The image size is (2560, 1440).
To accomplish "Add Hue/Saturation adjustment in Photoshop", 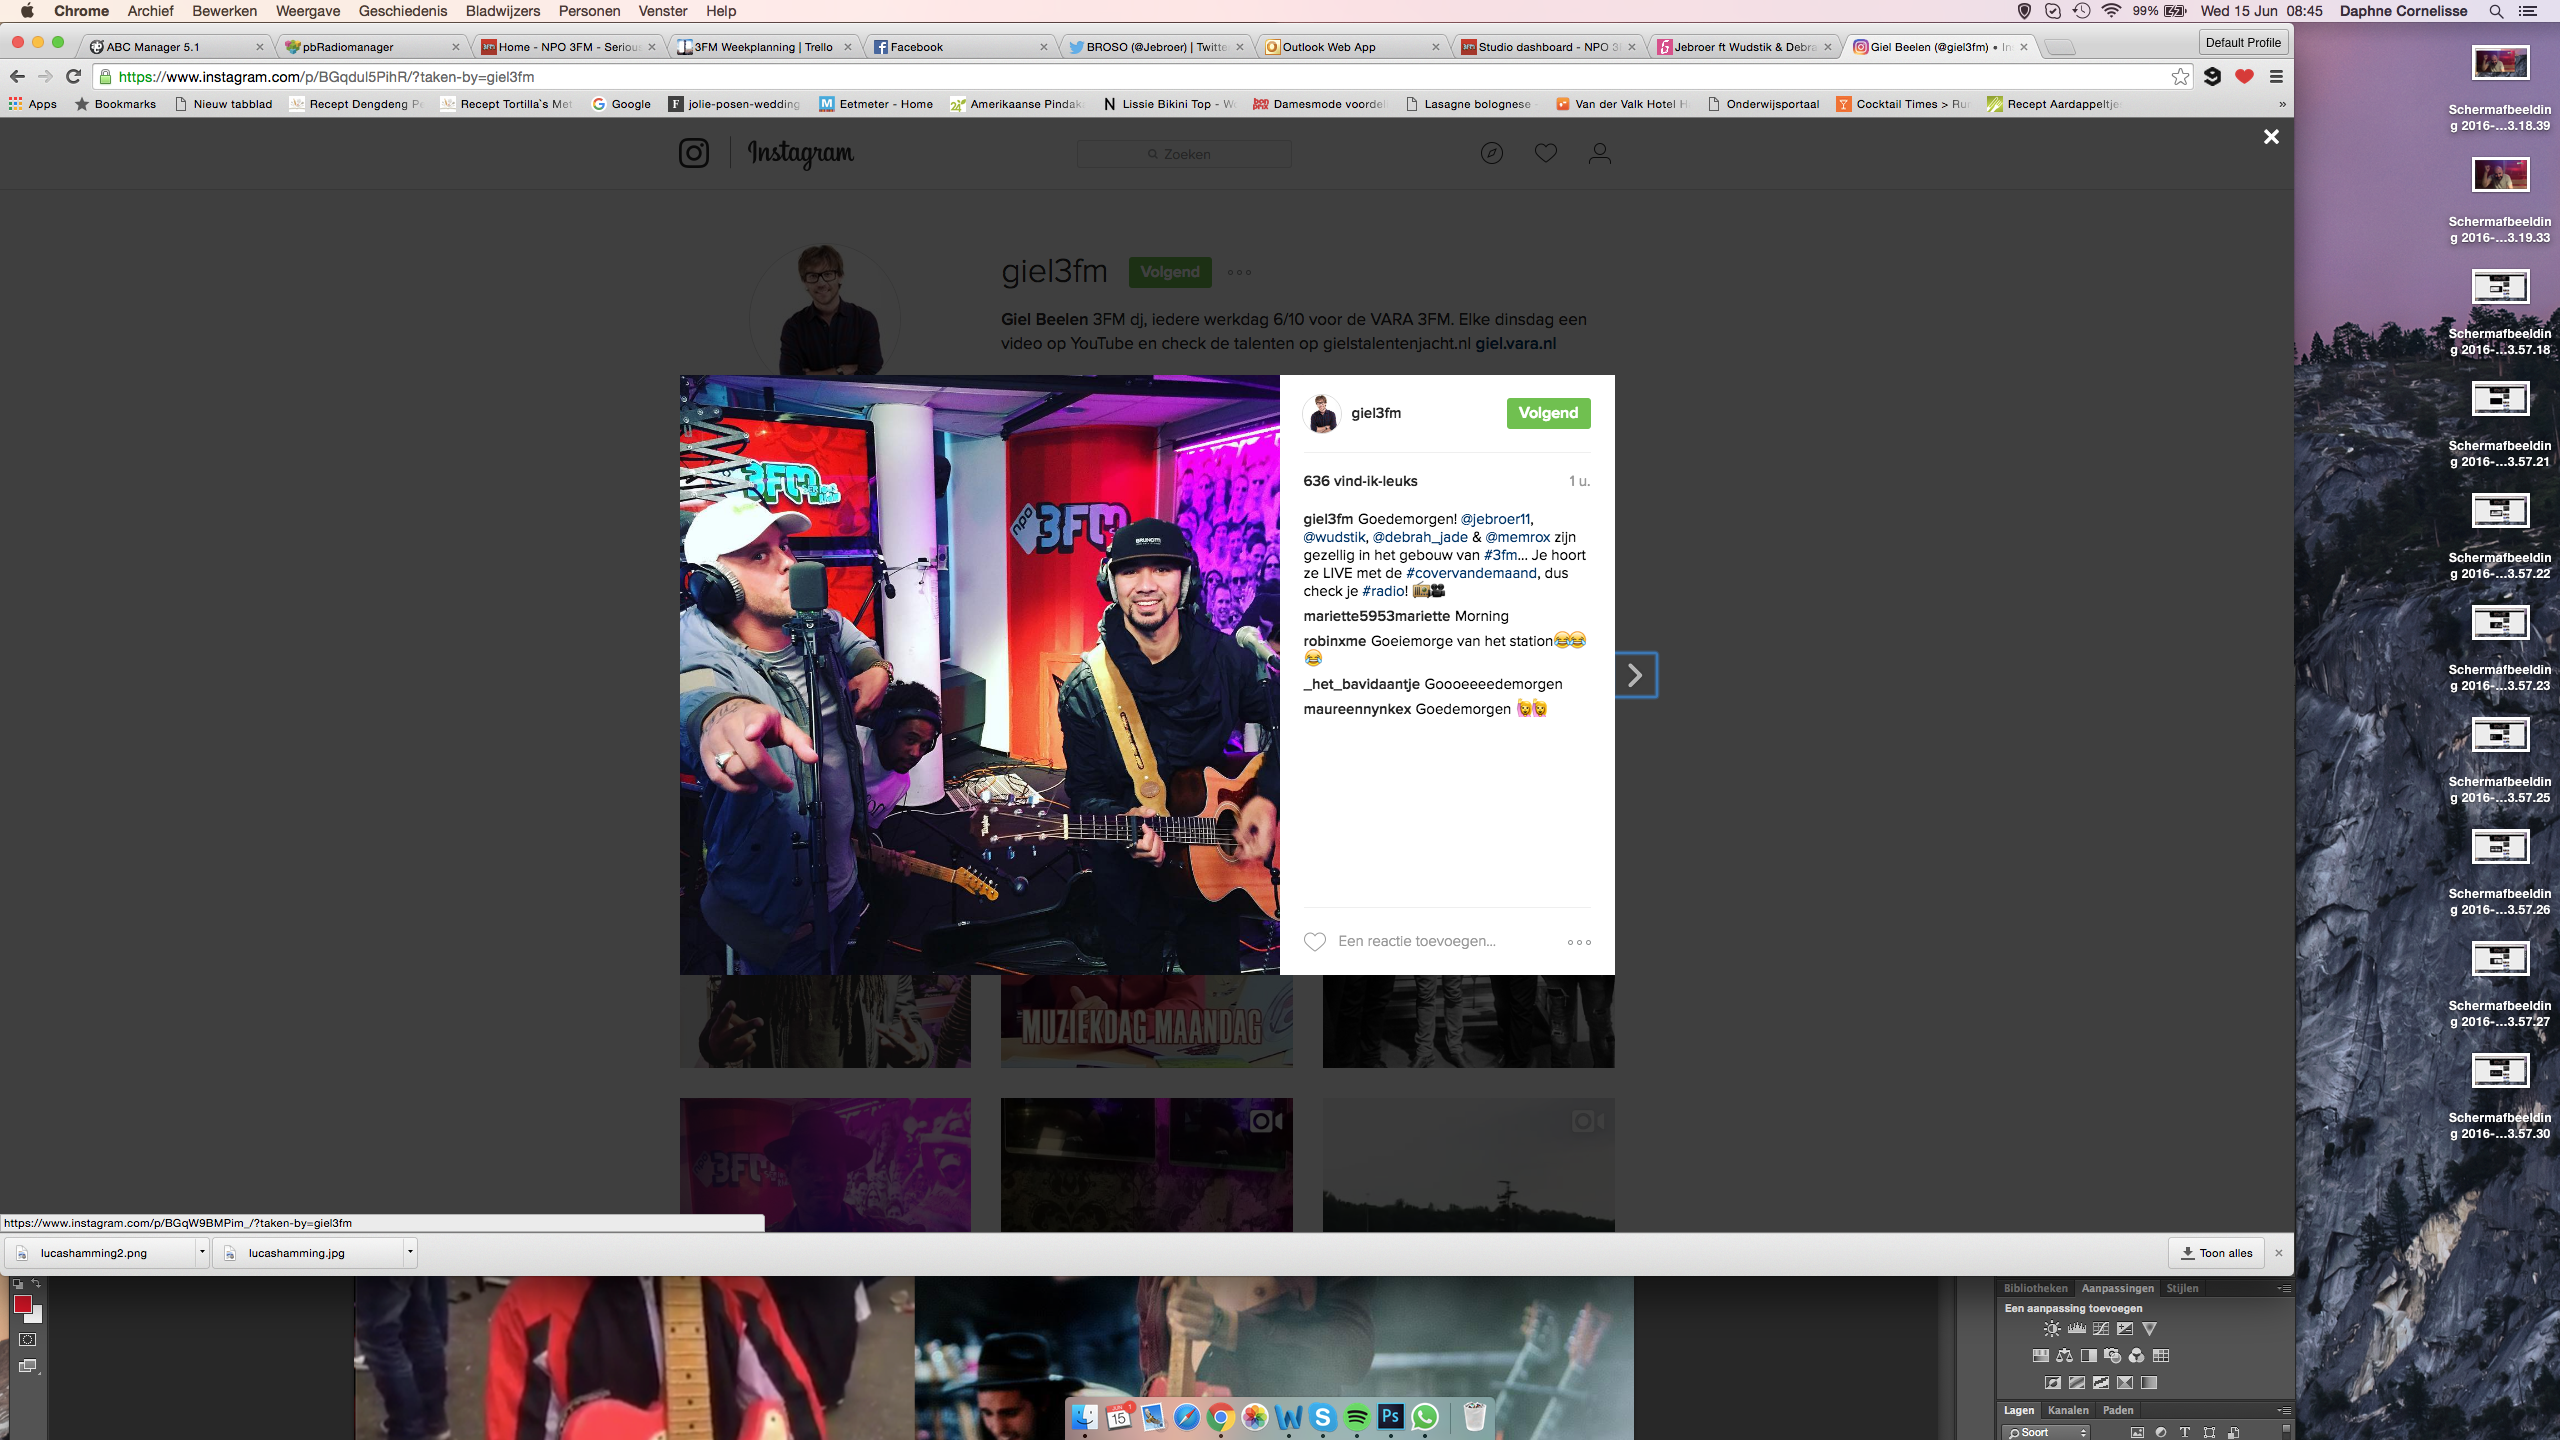I will 2040,1356.
